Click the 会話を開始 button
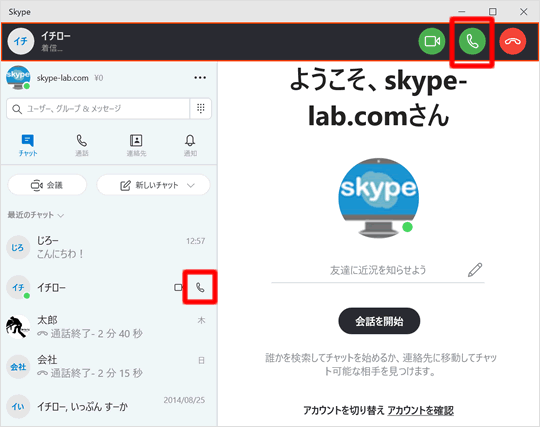 [379, 321]
